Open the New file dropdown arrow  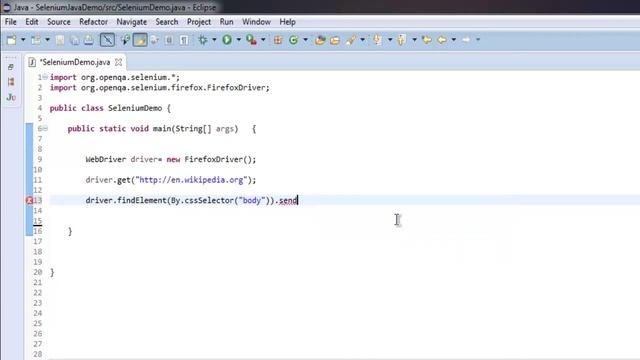pos(23,40)
